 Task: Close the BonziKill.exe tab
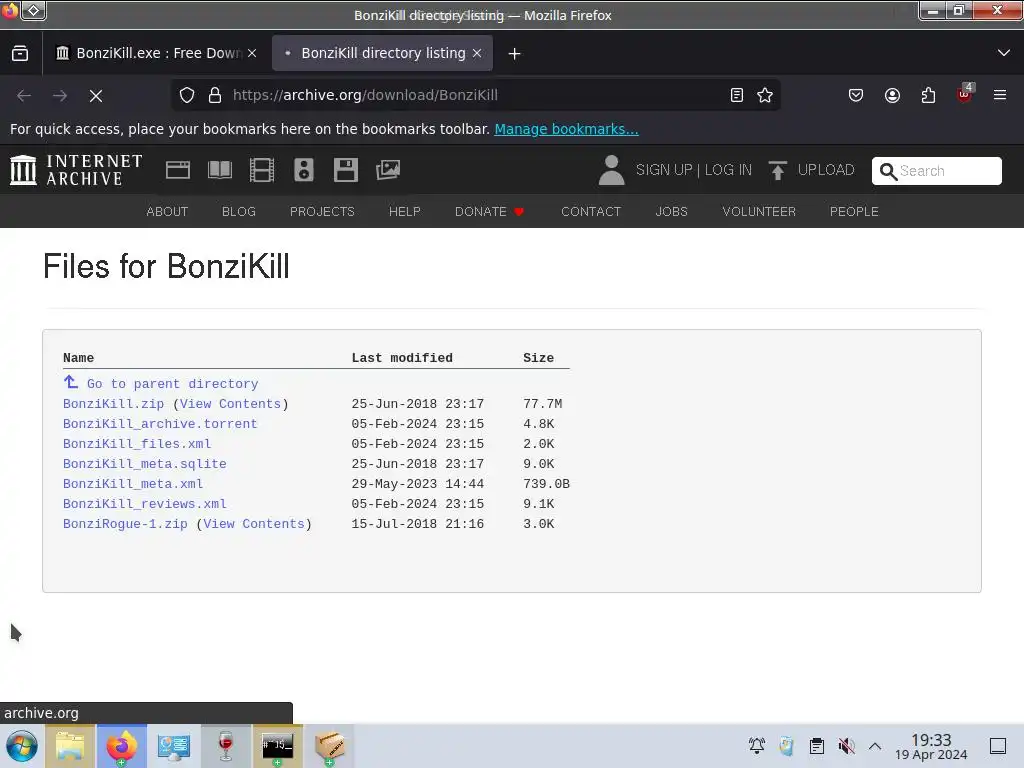point(252,54)
